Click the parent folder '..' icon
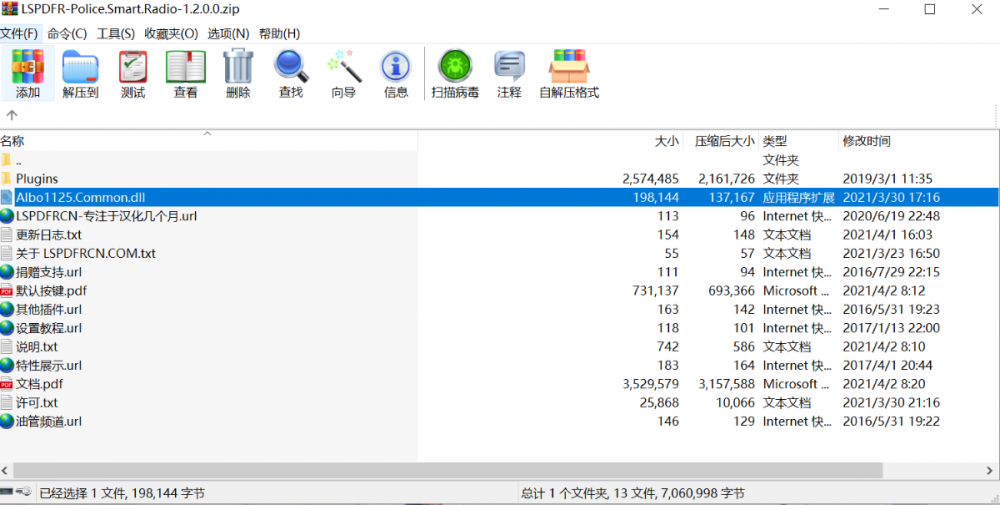This screenshot has height=505, width=1000. click(x=6, y=159)
